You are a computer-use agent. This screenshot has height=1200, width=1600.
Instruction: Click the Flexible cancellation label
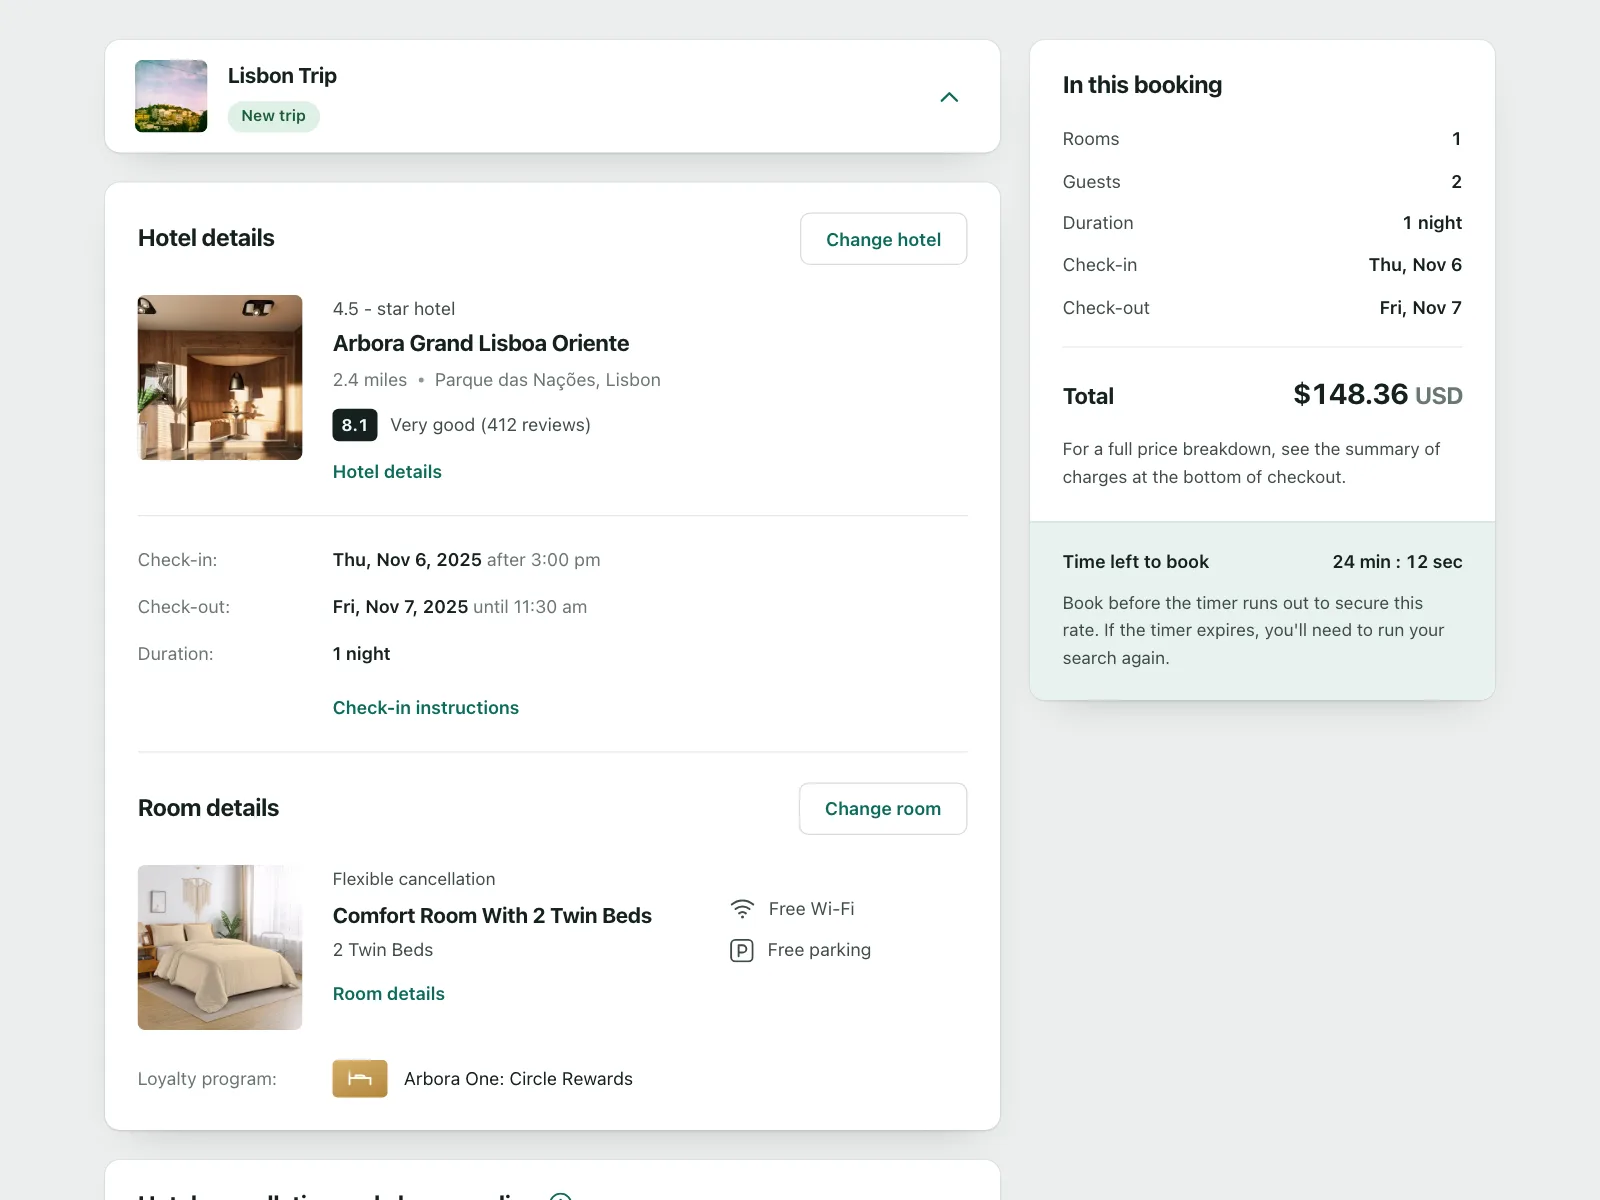point(414,879)
